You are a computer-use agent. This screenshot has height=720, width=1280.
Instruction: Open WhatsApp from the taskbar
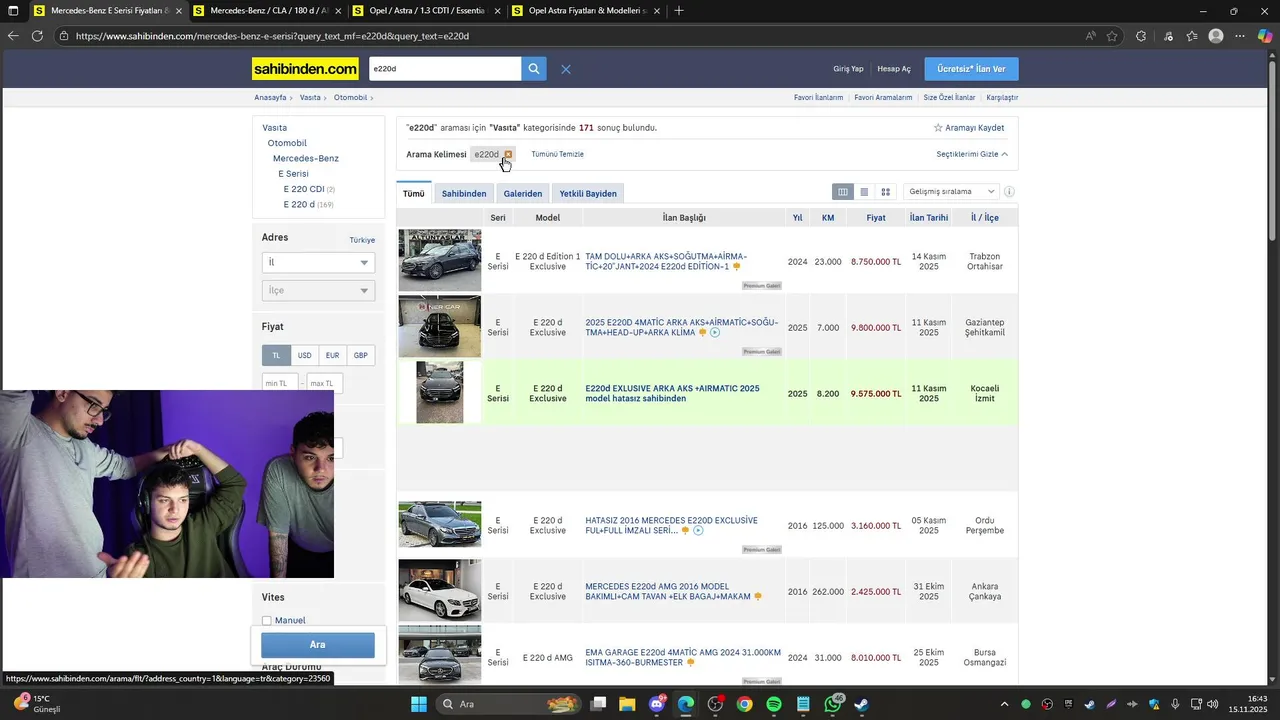click(833, 704)
